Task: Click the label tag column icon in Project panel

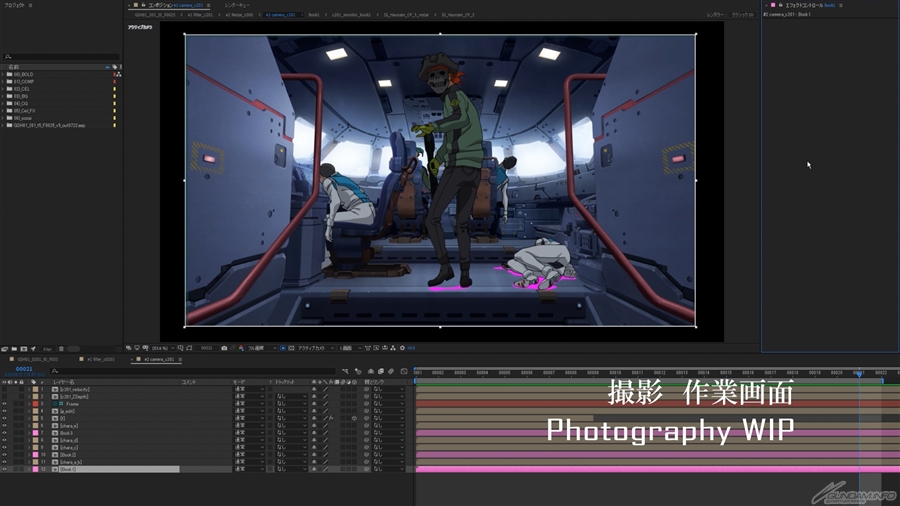Action: click(114, 67)
